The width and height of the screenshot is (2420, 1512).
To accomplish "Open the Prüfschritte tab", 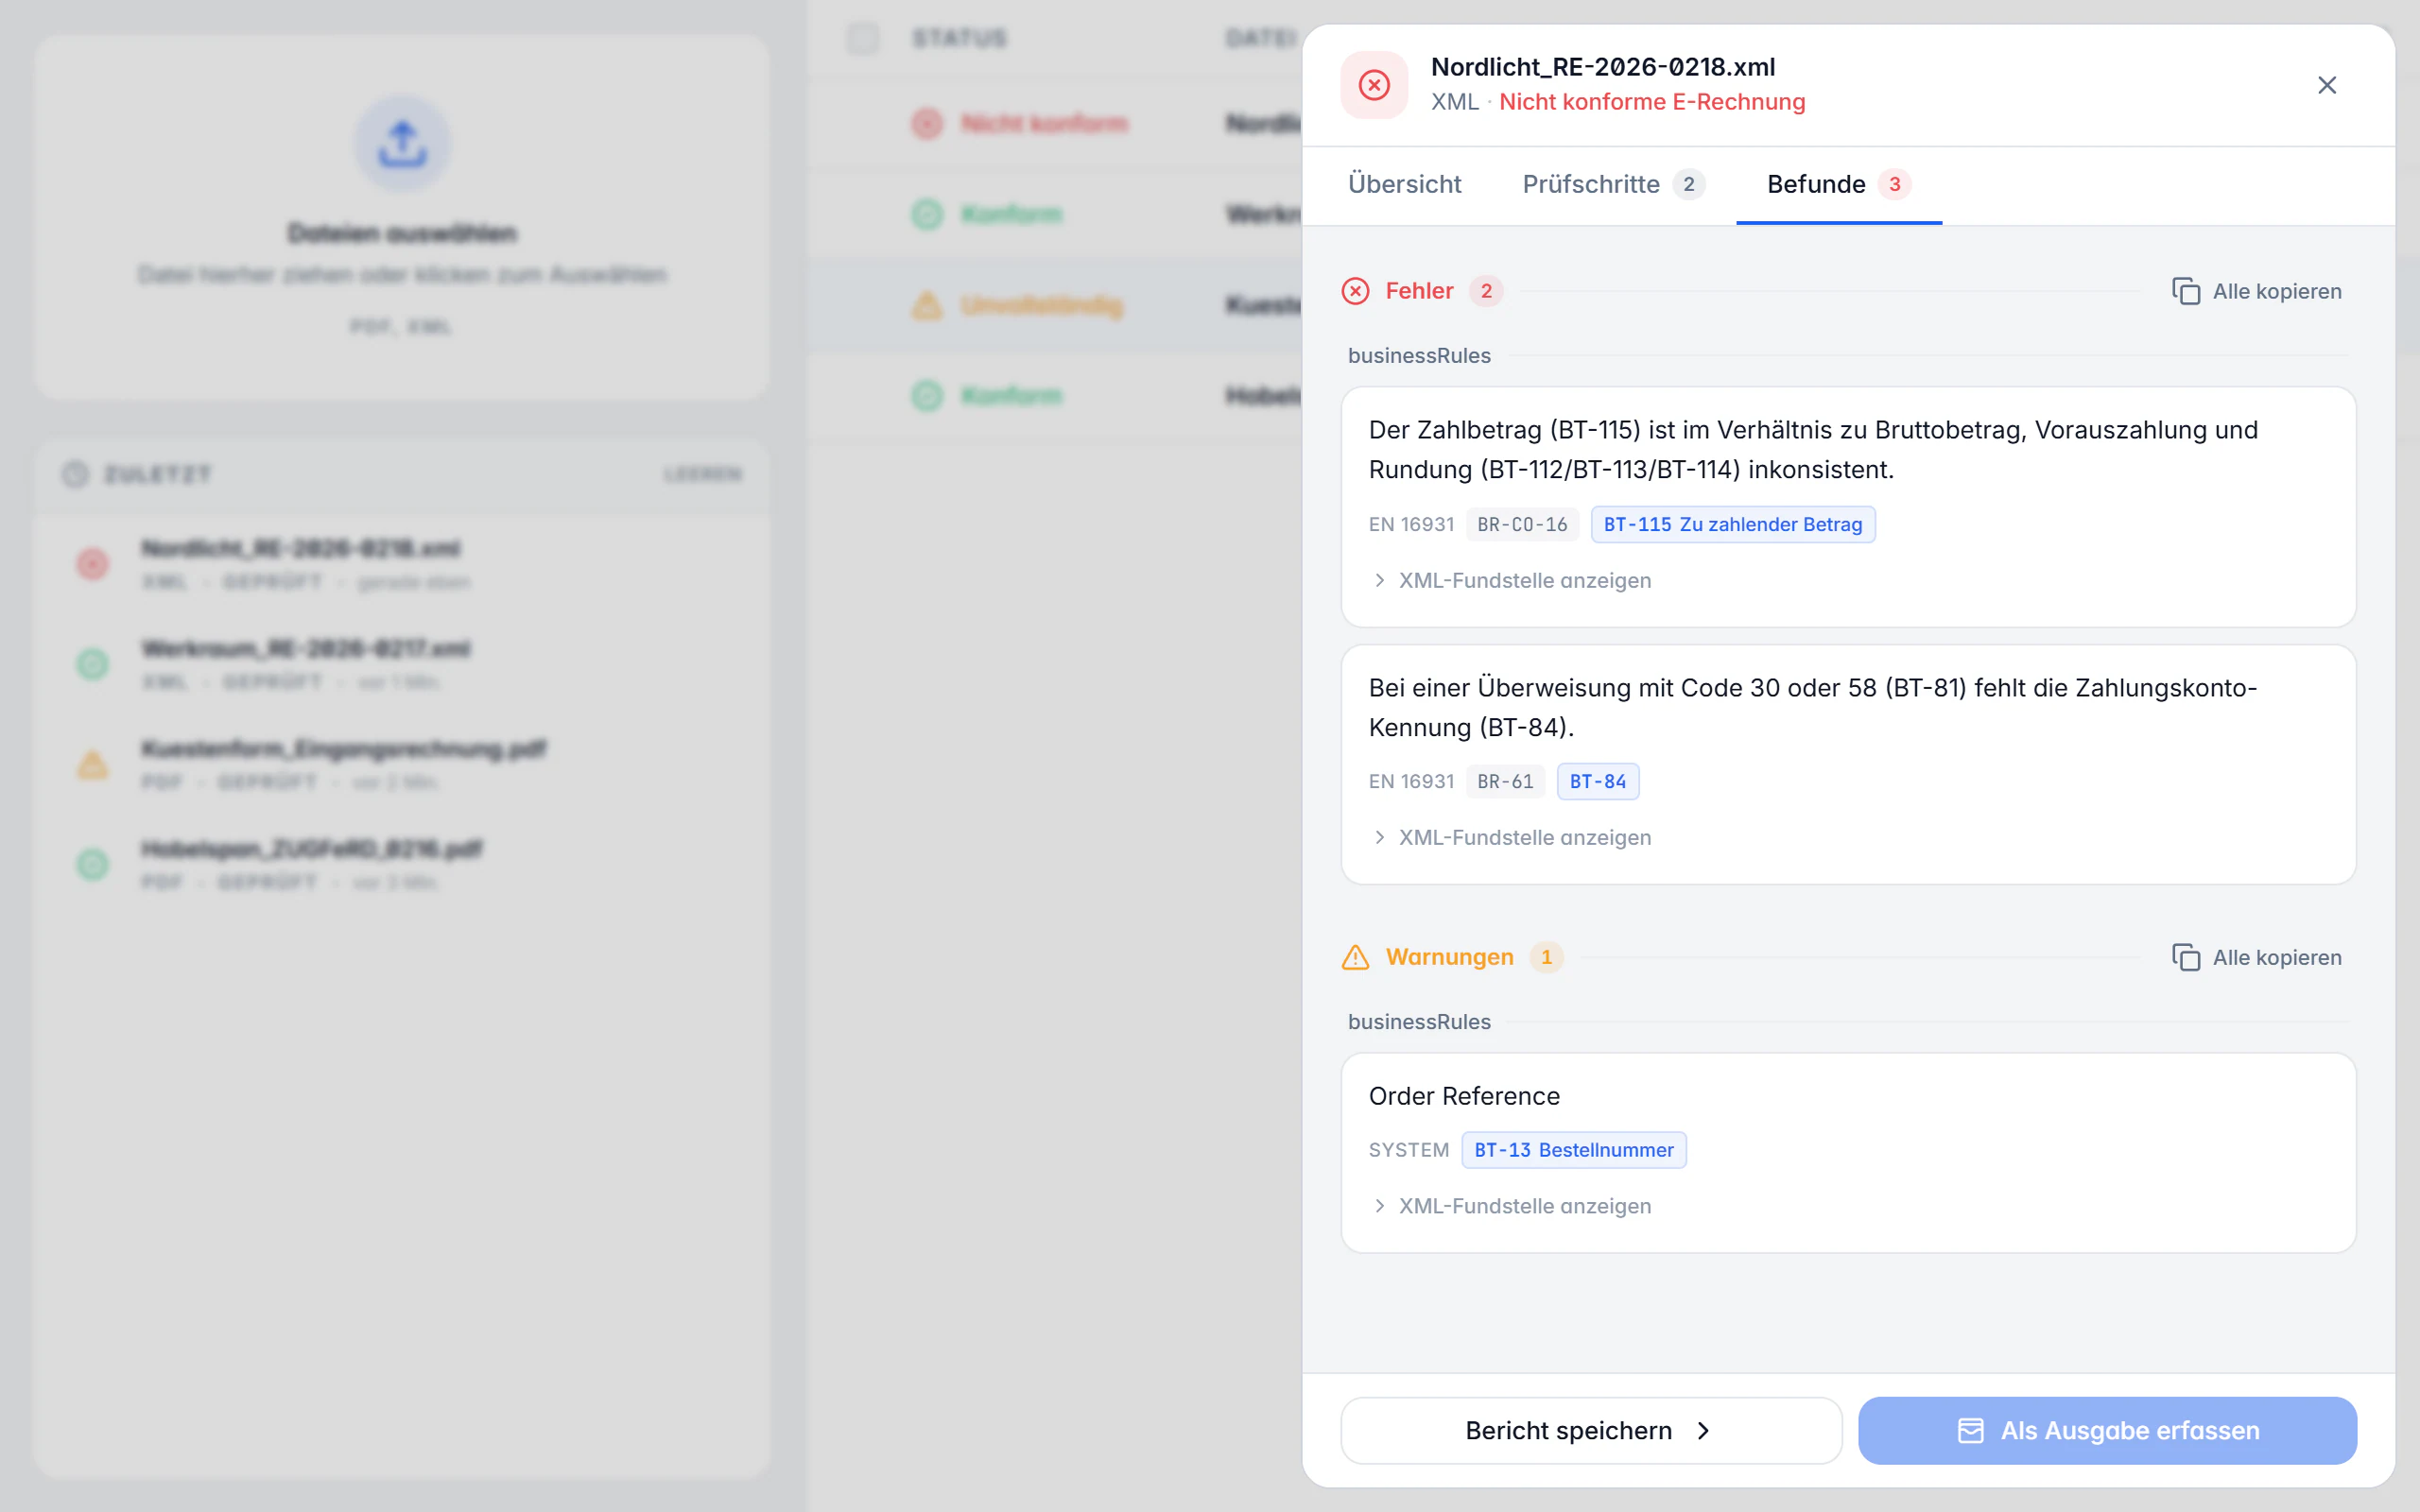I will click(1613, 184).
